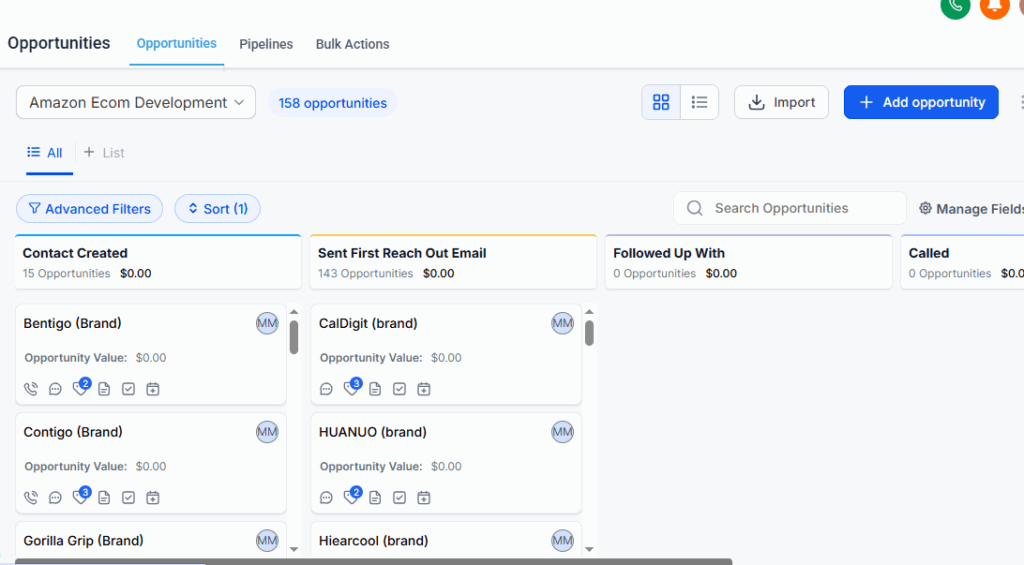This screenshot has height=565, width=1024.
Task: Click the Search Opportunities field
Action: point(790,208)
